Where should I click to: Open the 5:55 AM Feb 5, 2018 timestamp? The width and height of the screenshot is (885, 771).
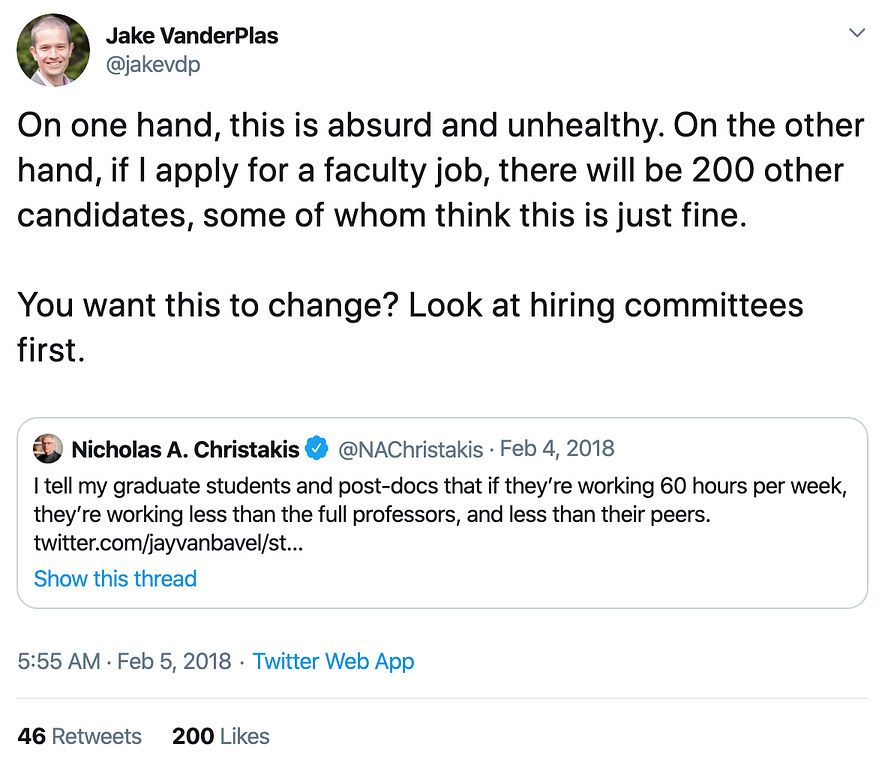(x=124, y=661)
